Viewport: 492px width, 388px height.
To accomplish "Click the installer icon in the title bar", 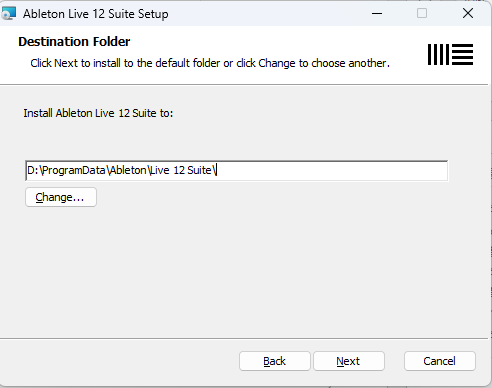I will [x=8, y=13].
